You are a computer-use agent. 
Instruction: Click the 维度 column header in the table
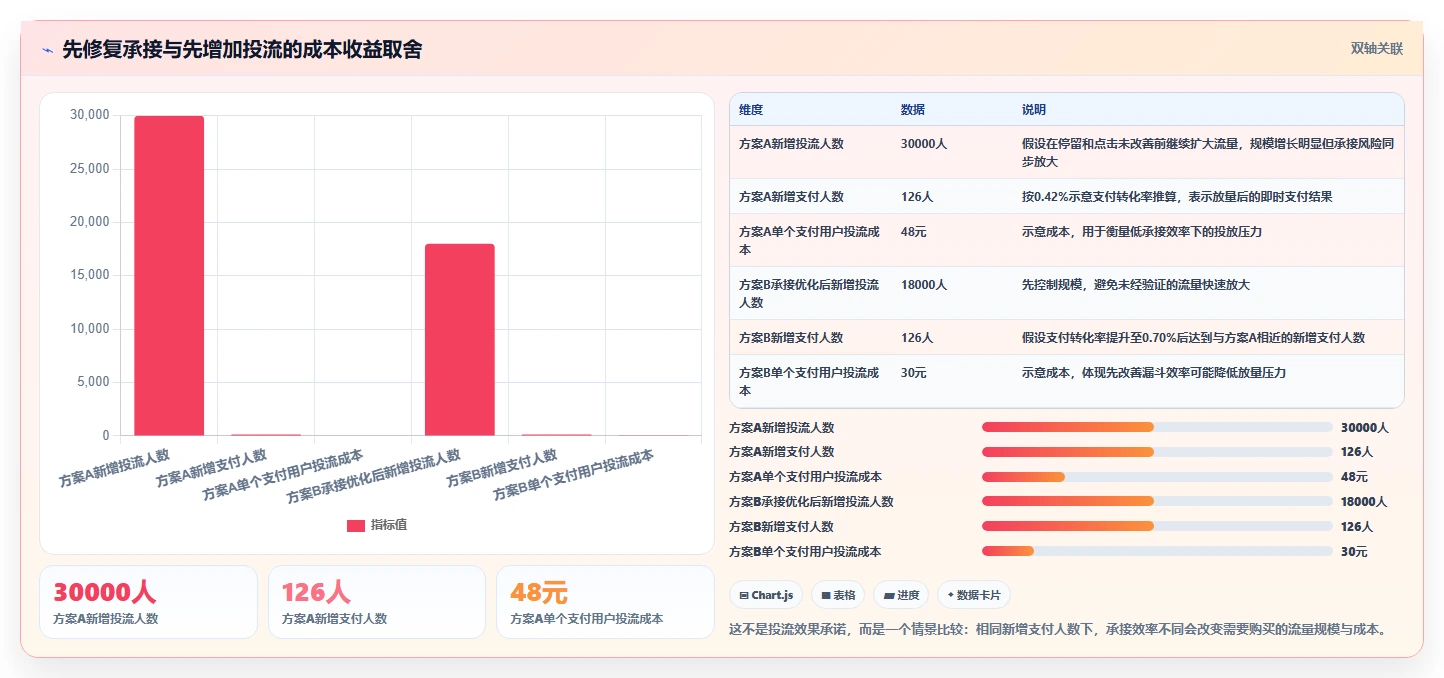(751, 110)
